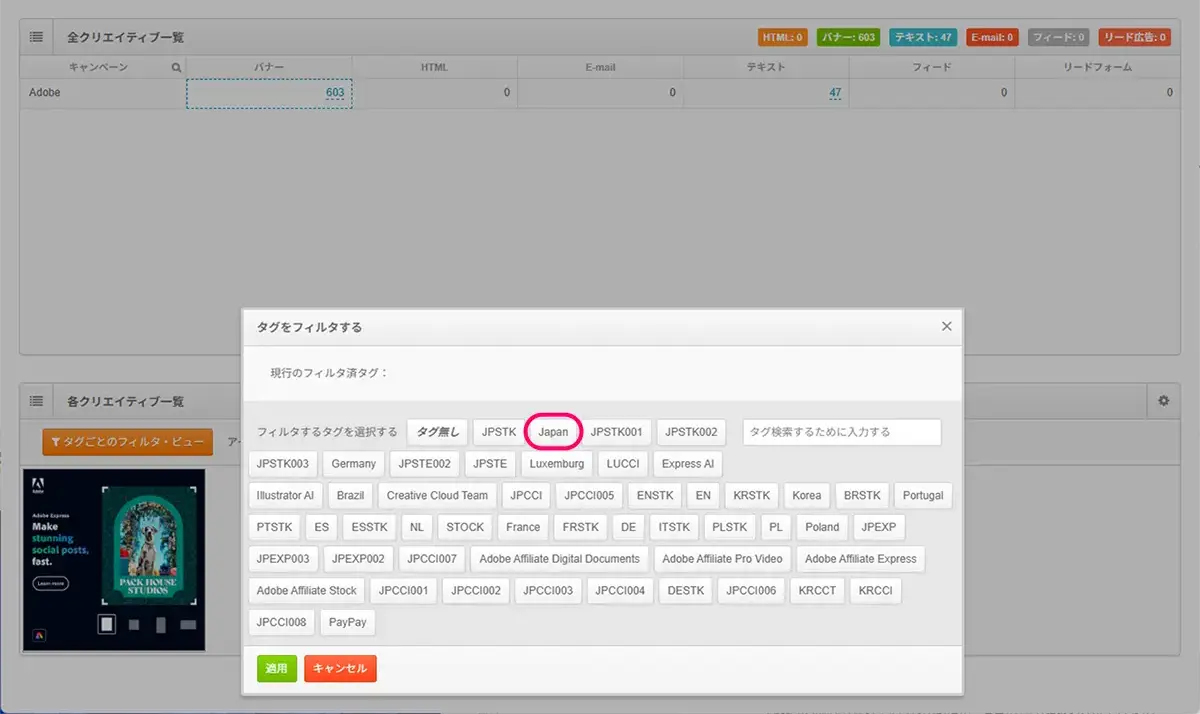This screenshot has height=714, width=1200.
Task: Pick the Creative Cloud Team tag
Action: (x=437, y=495)
